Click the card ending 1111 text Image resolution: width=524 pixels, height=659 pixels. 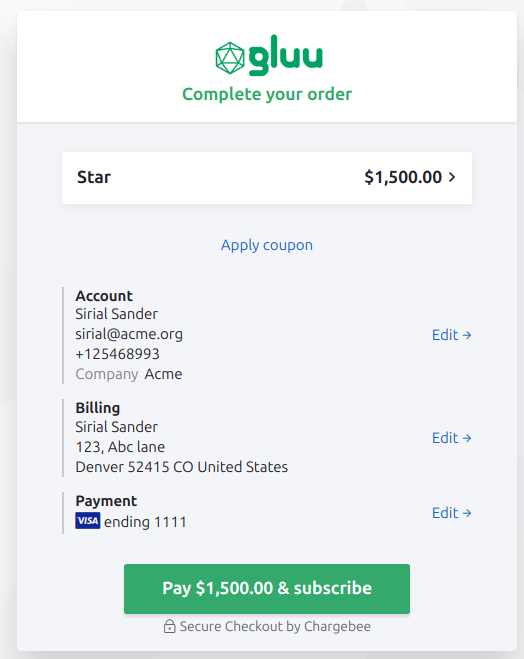[x=145, y=522]
